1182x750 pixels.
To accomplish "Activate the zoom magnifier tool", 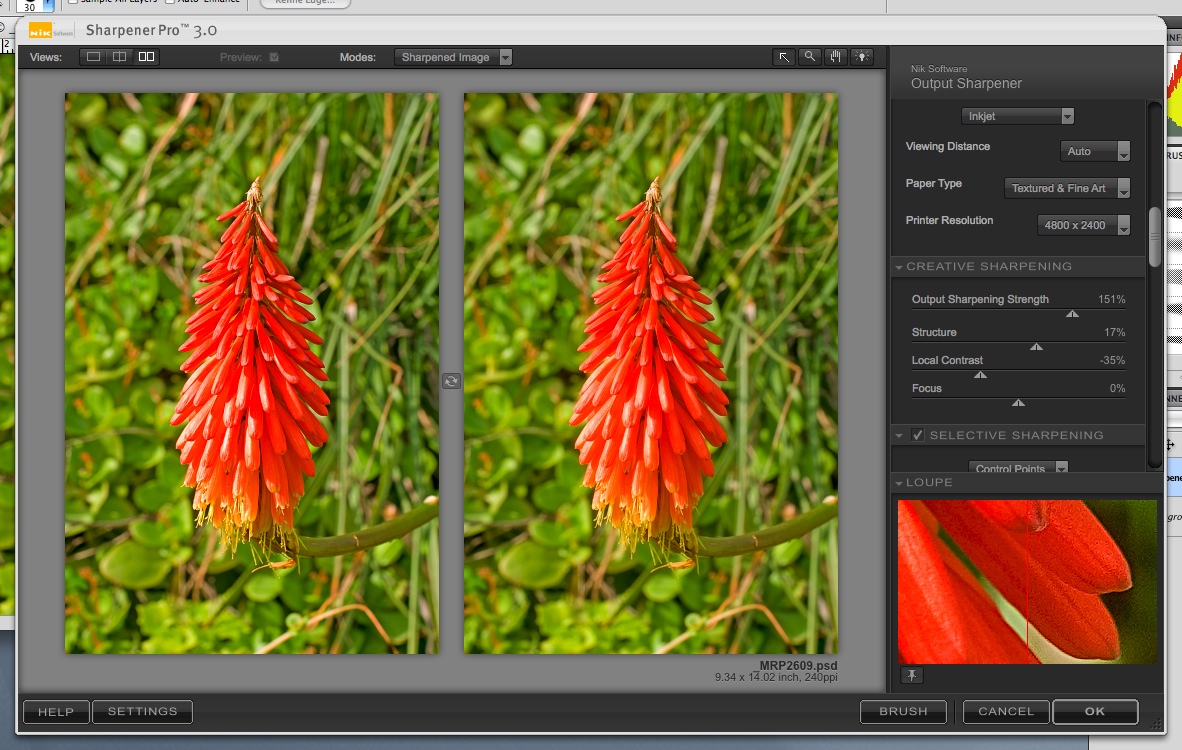I will pos(810,57).
